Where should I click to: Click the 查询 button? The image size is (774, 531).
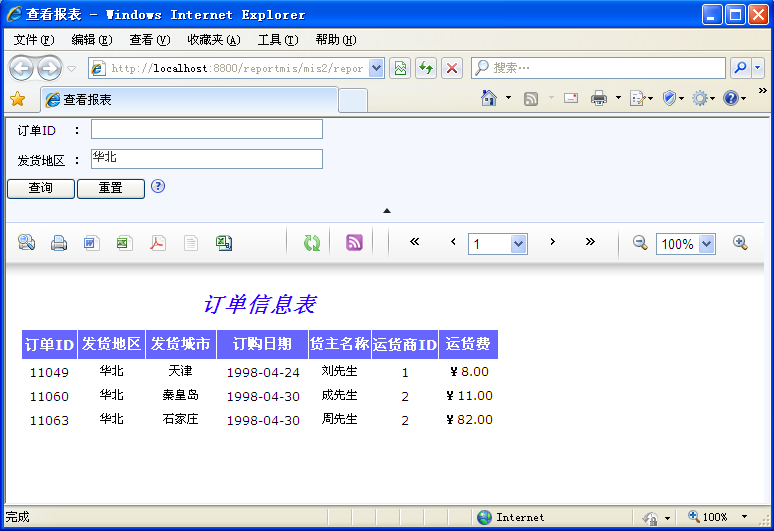tap(41, 189)
